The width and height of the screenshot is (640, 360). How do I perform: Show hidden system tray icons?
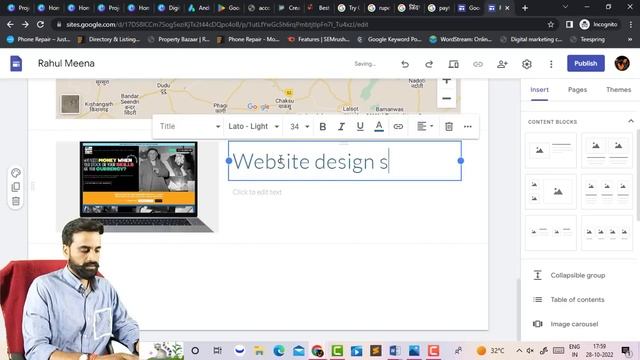519,351
